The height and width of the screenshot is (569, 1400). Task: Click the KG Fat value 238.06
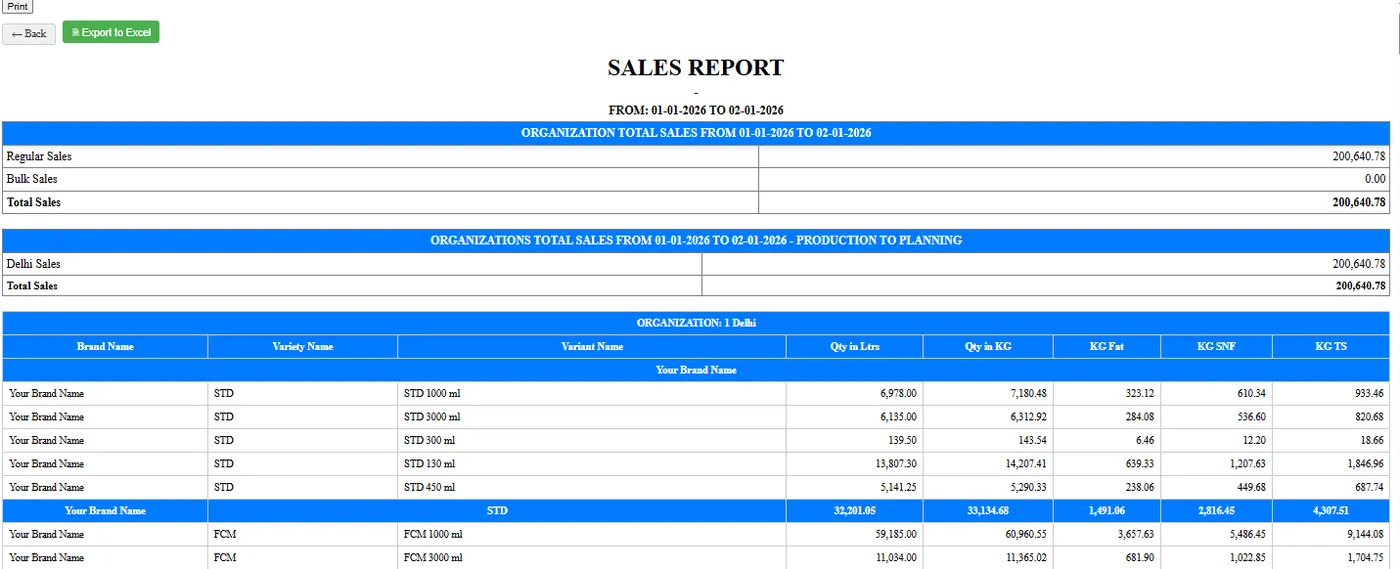(x=1138, y=487)
